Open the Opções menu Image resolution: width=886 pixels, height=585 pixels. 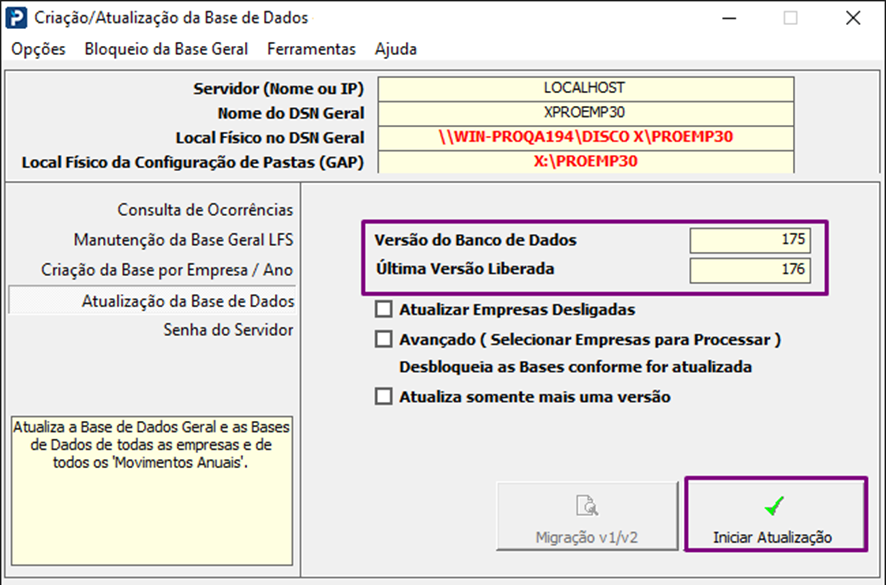(38, 49)
